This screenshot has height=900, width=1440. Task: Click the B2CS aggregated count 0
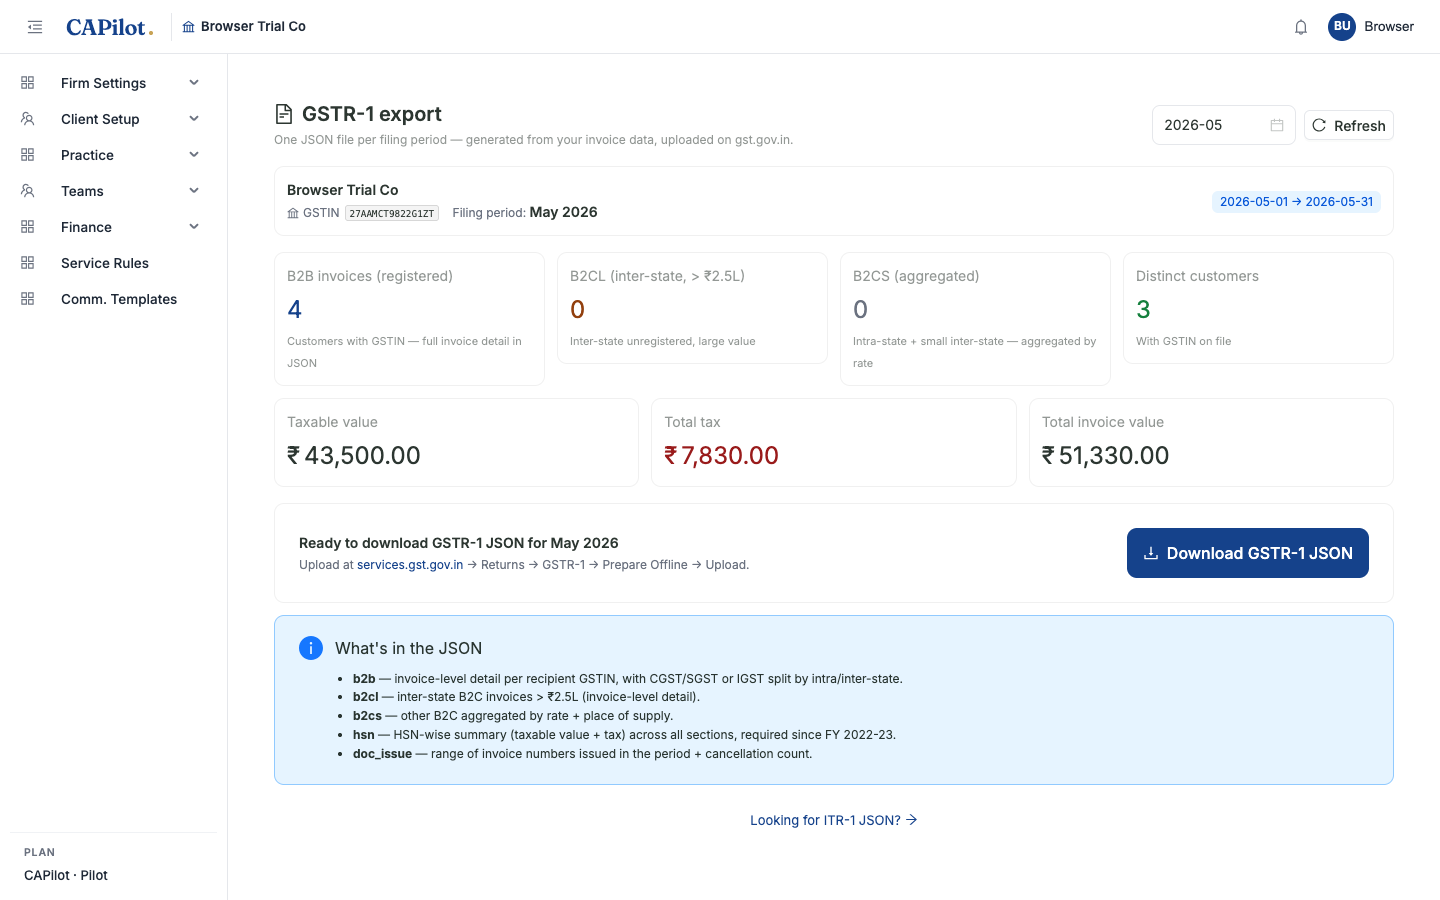point(860,310)
